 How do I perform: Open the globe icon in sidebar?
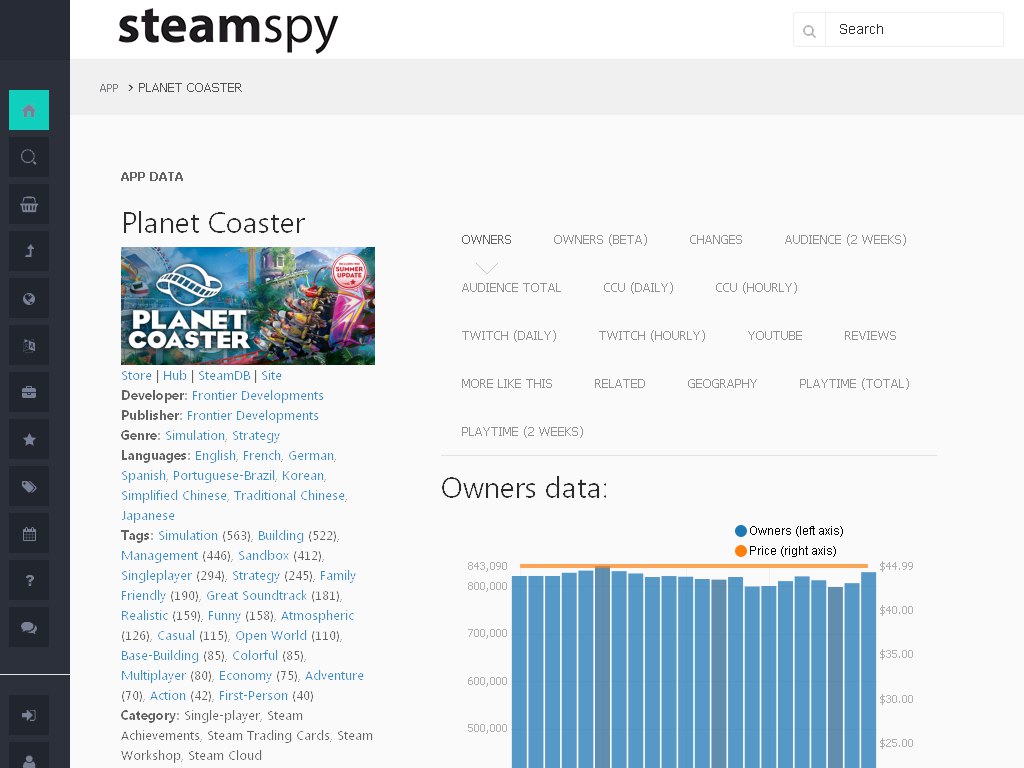29,298
